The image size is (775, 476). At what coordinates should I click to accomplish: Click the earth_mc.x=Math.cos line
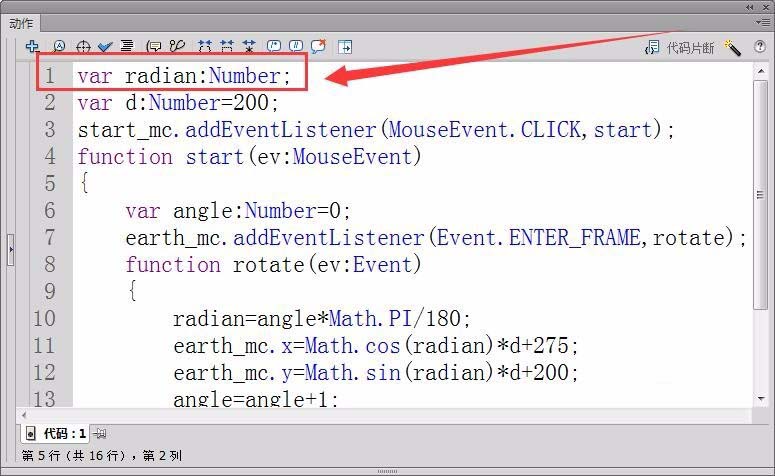(376, 346)
